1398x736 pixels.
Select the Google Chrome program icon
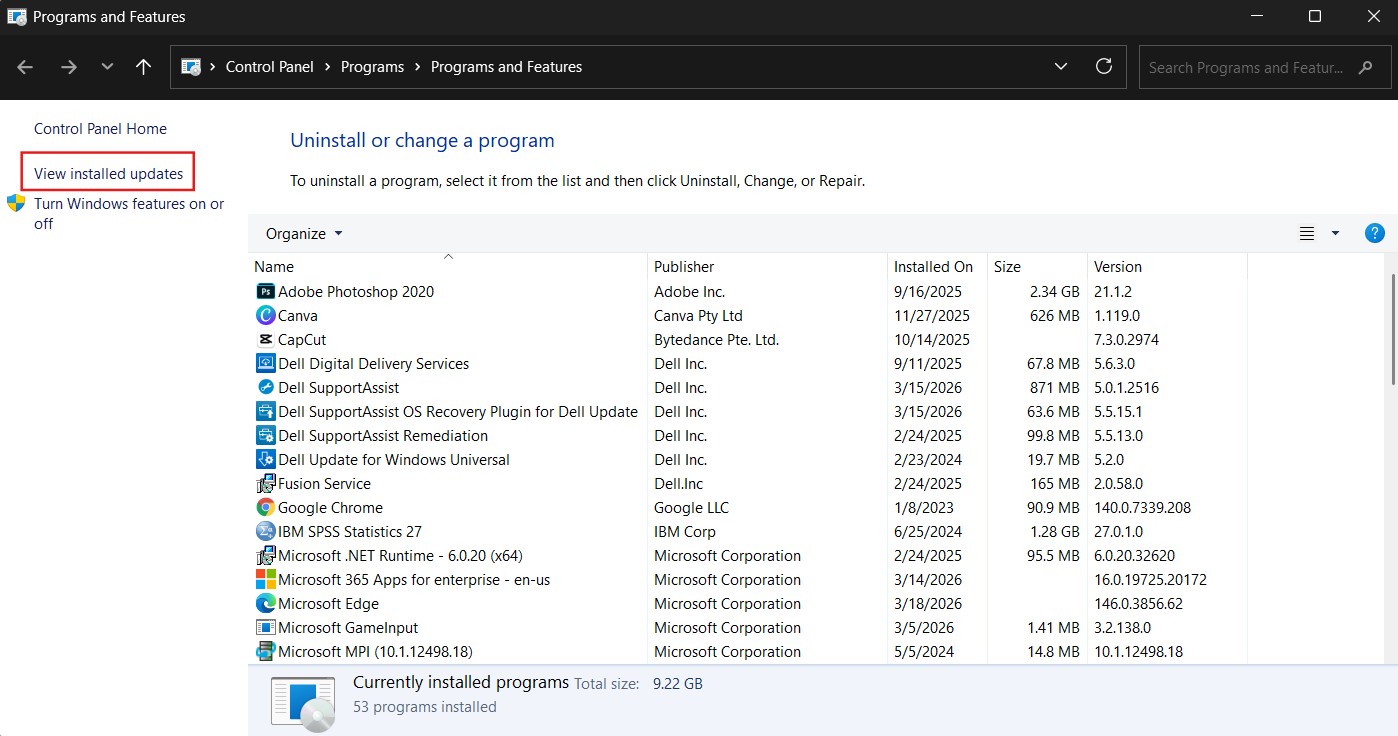(265, 508)
